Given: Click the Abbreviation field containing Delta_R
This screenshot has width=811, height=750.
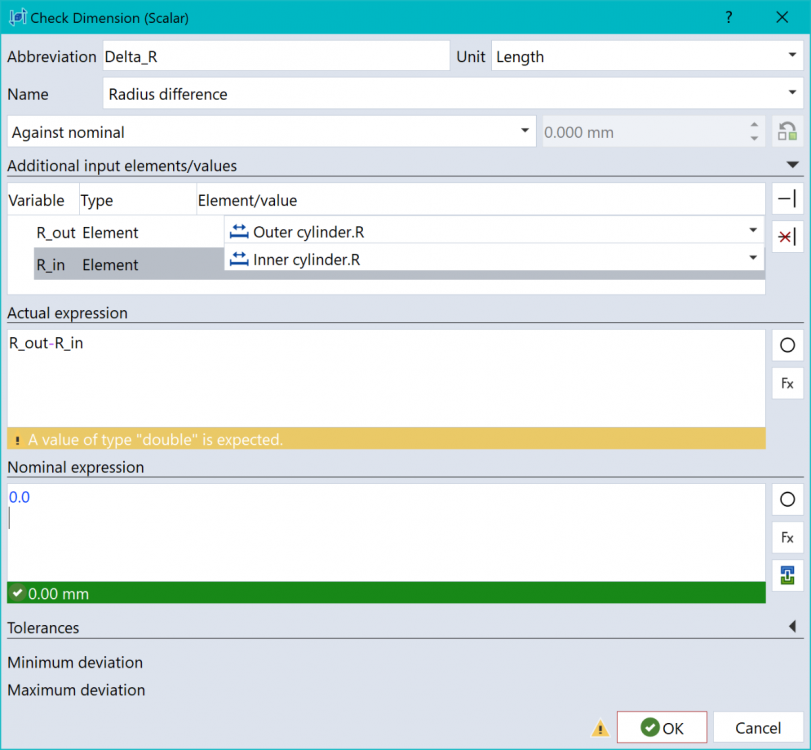Looking at the screenshot, I should click(x=275, y=56).
